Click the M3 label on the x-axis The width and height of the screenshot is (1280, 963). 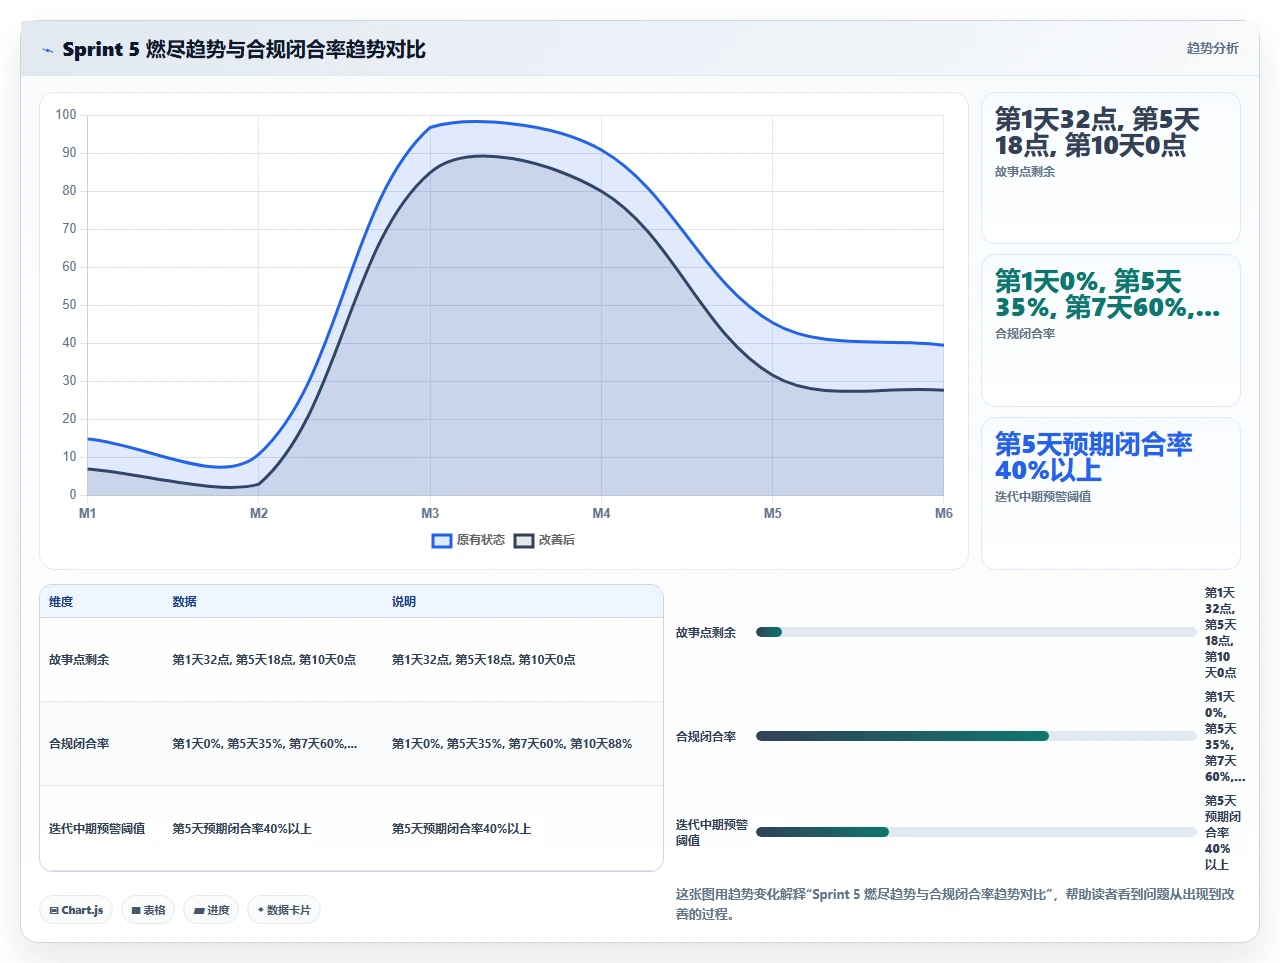click(x=430, y=513)
